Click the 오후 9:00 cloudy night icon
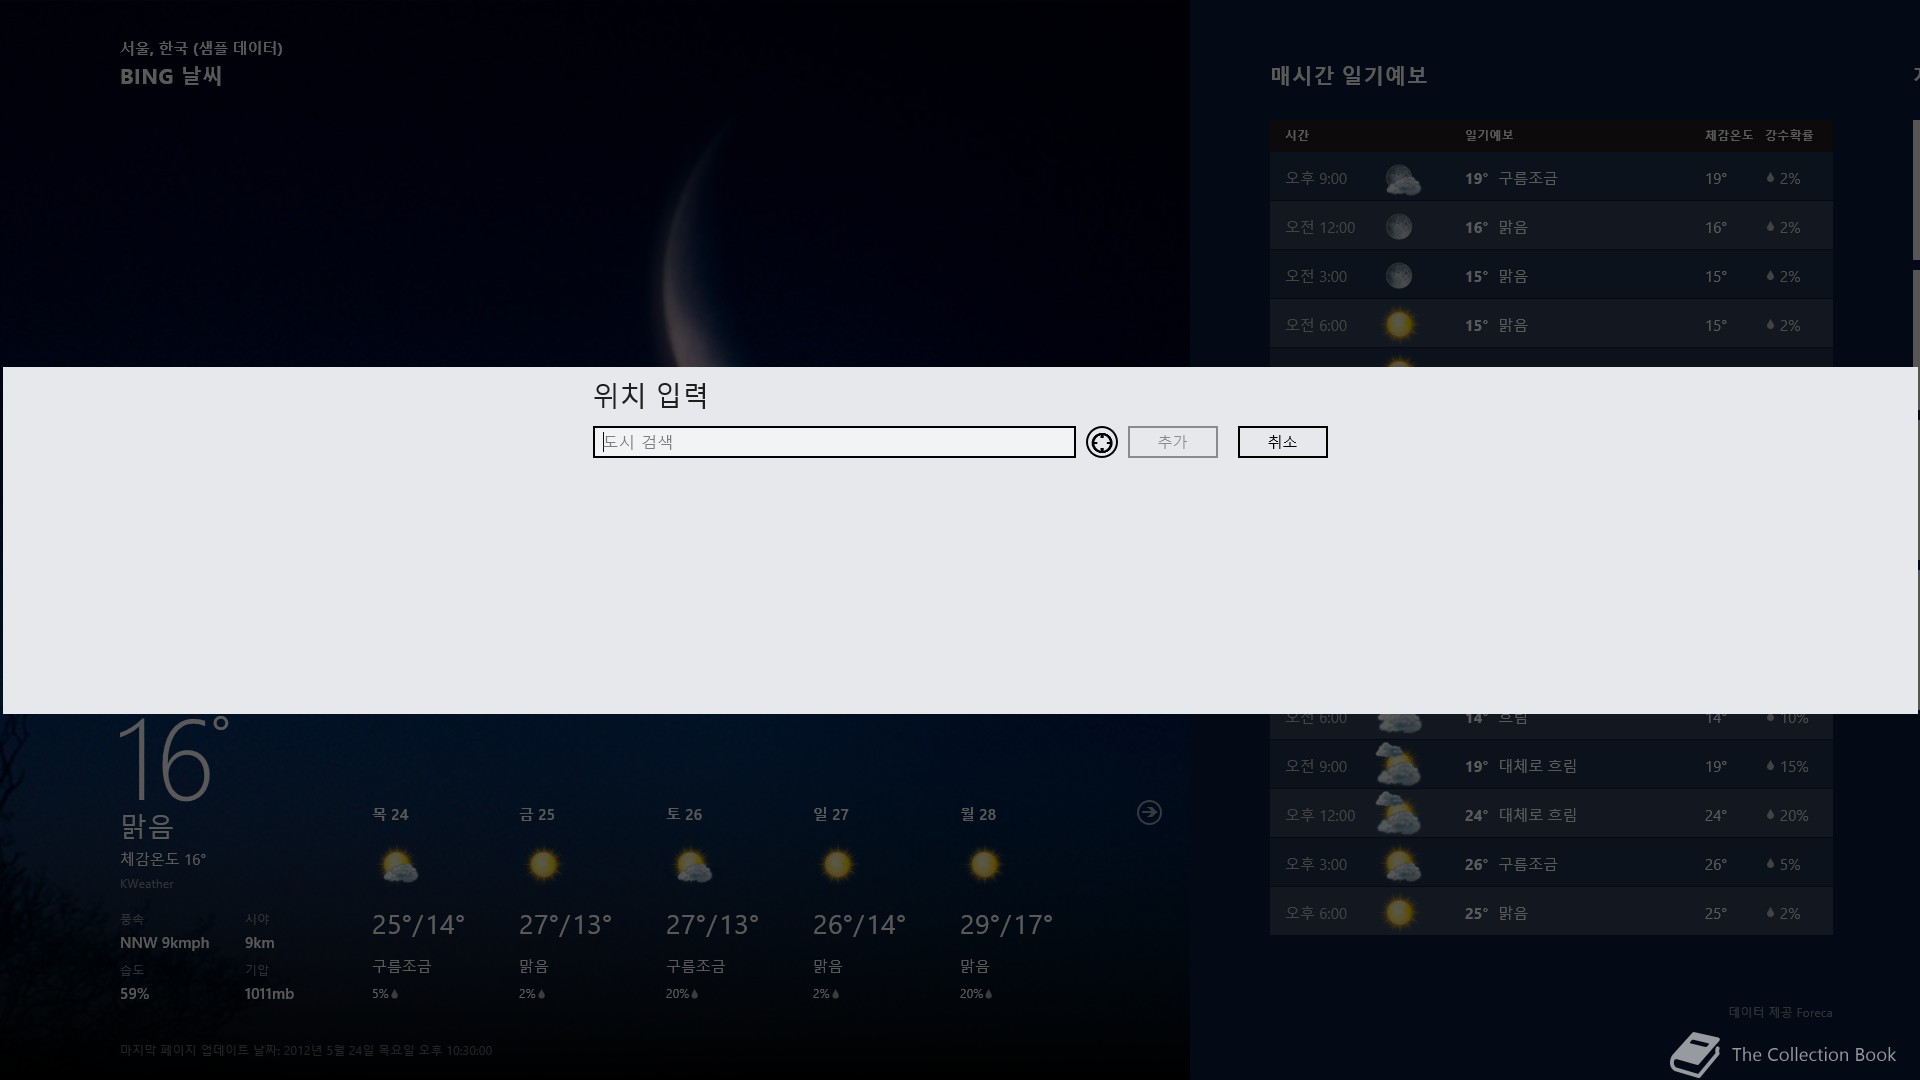1920x1080 pixels. [x=1401, y=179]
